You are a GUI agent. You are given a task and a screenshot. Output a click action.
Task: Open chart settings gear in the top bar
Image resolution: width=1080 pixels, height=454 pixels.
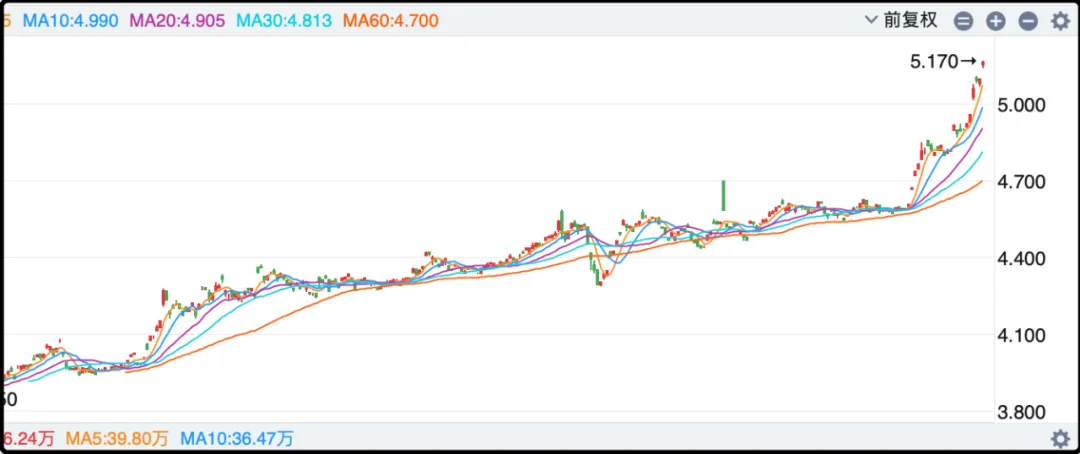point(1060,21)
